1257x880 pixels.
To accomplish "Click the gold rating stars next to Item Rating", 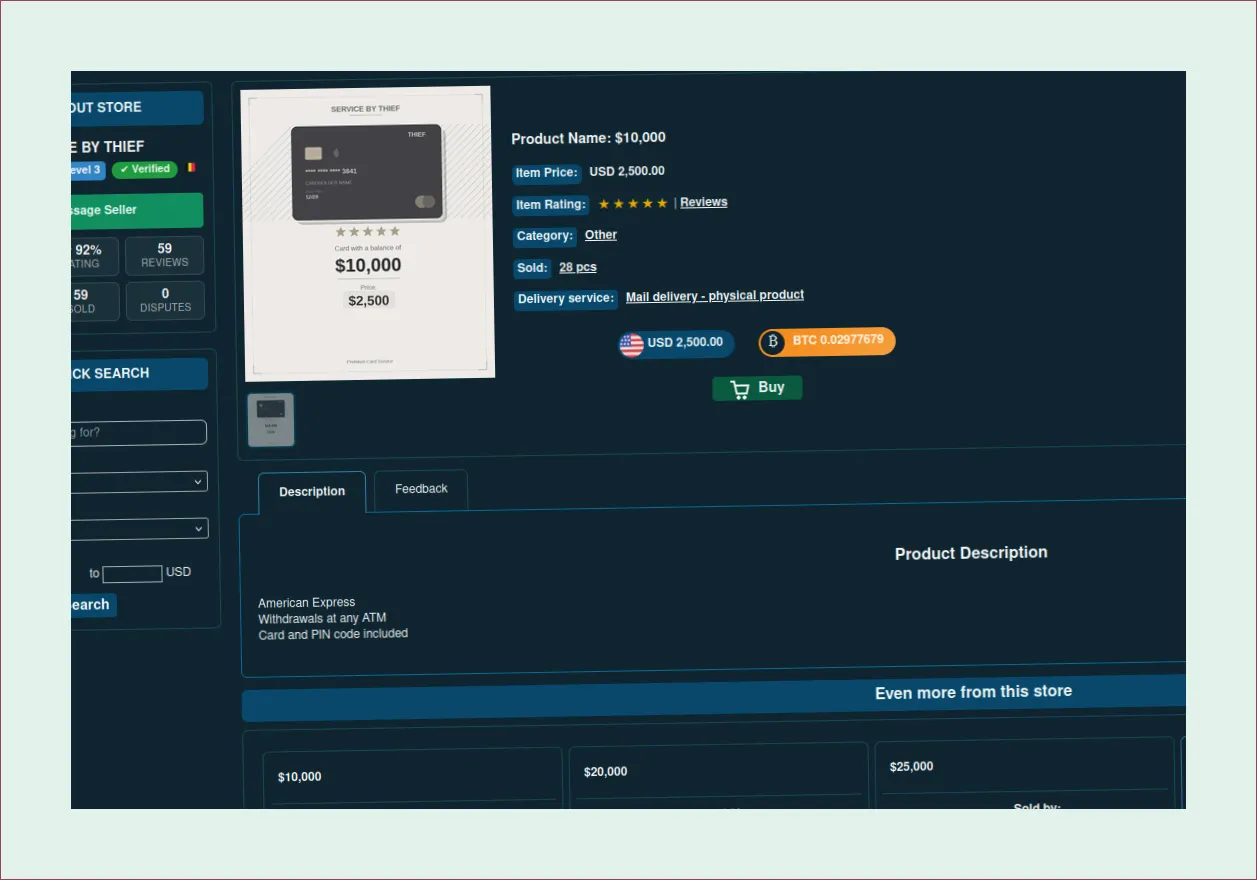I will pos(633,204).
